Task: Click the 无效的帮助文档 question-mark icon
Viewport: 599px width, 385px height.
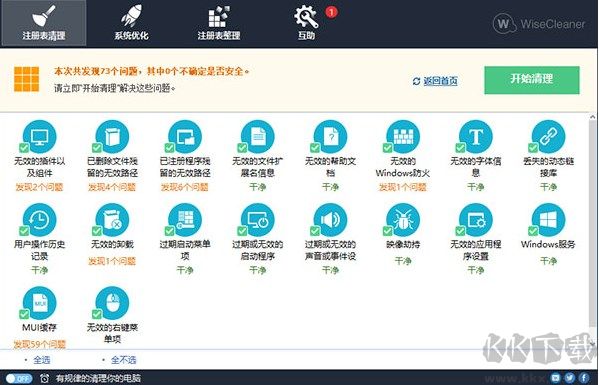Action: (x=330, y=137)
